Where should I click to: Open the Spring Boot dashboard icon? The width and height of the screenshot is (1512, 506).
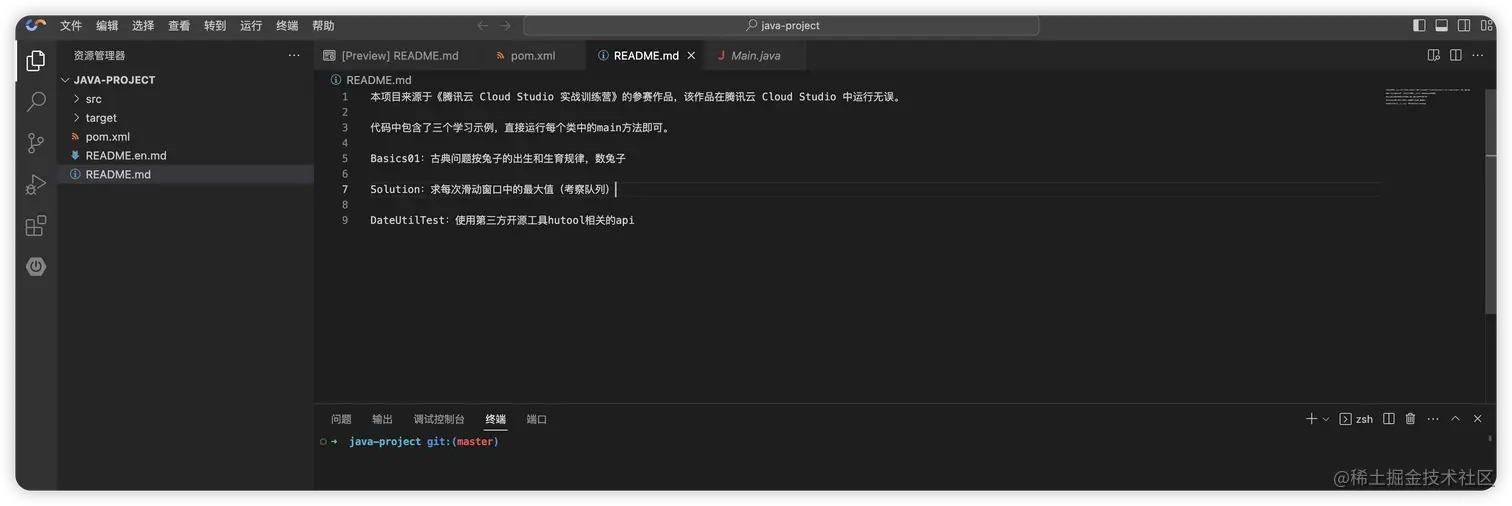point(36,267)
